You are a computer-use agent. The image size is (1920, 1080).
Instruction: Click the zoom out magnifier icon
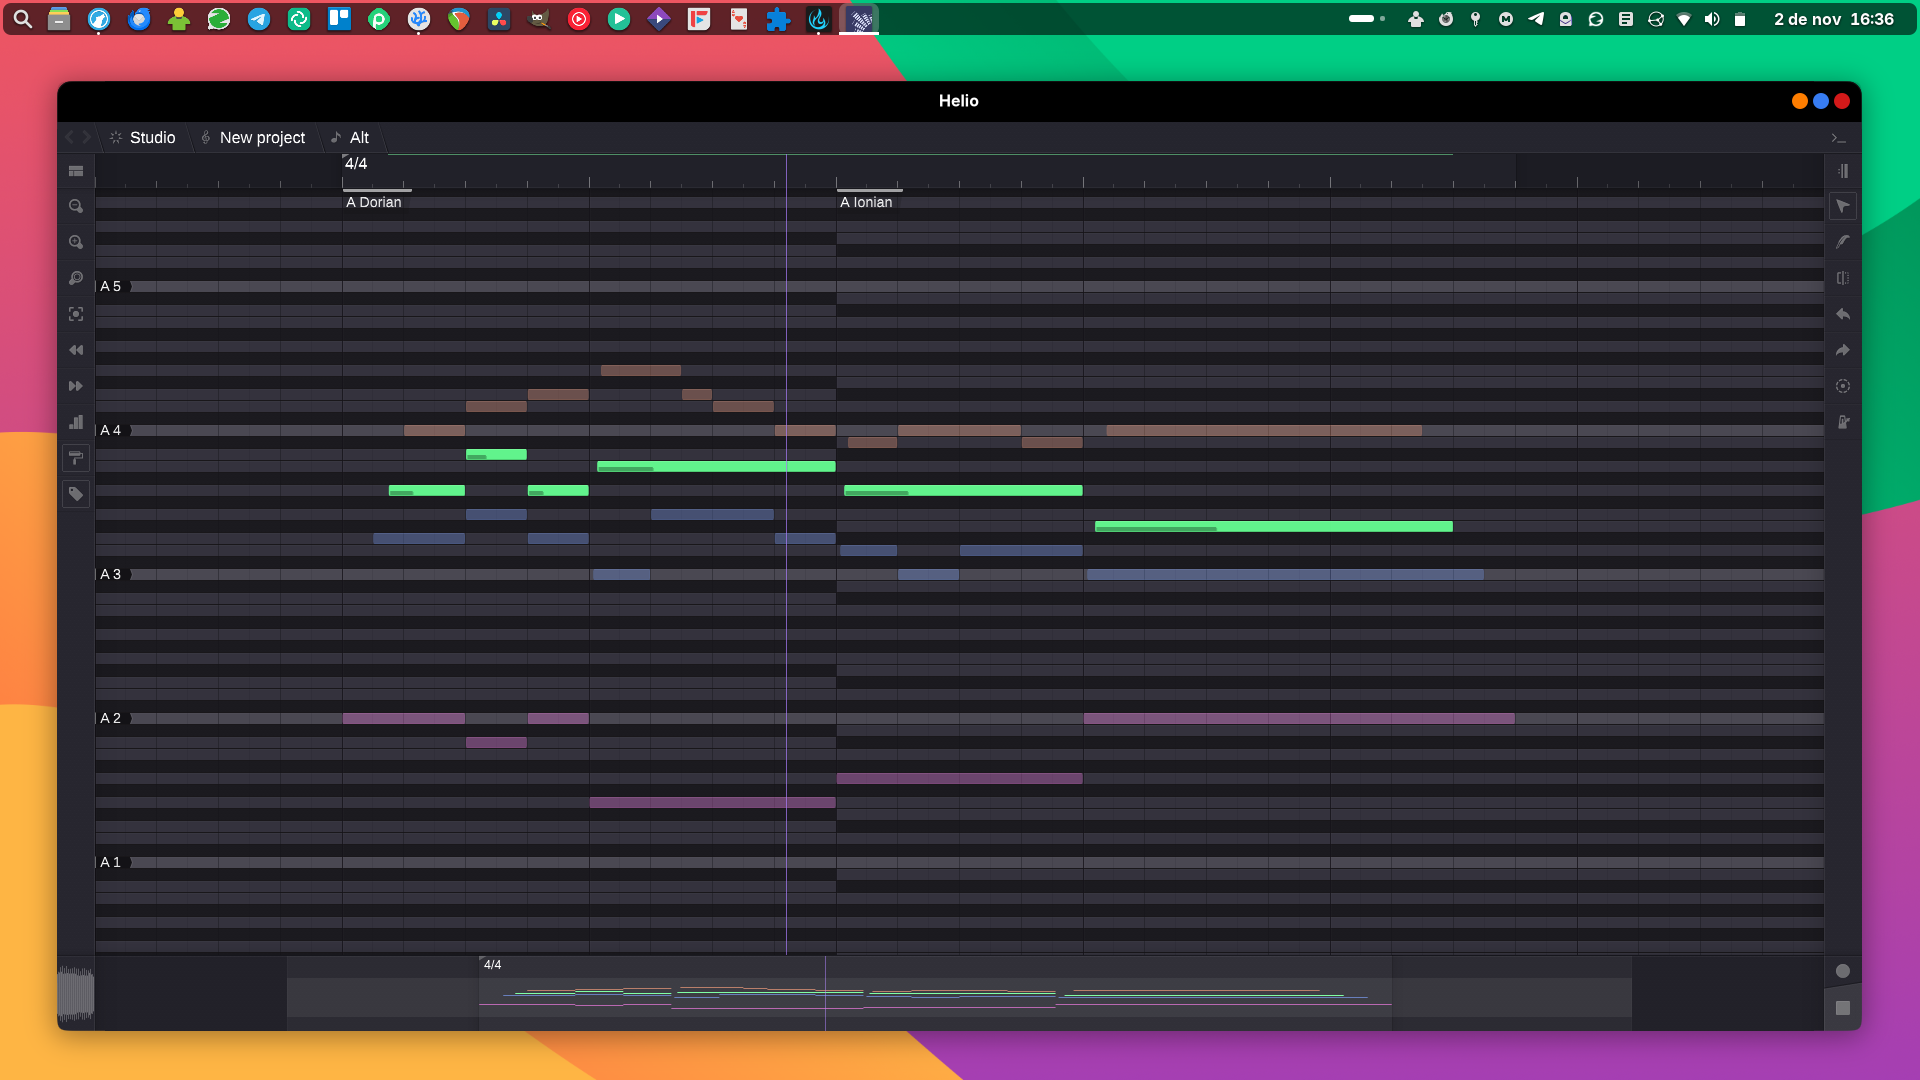[76, 206]
